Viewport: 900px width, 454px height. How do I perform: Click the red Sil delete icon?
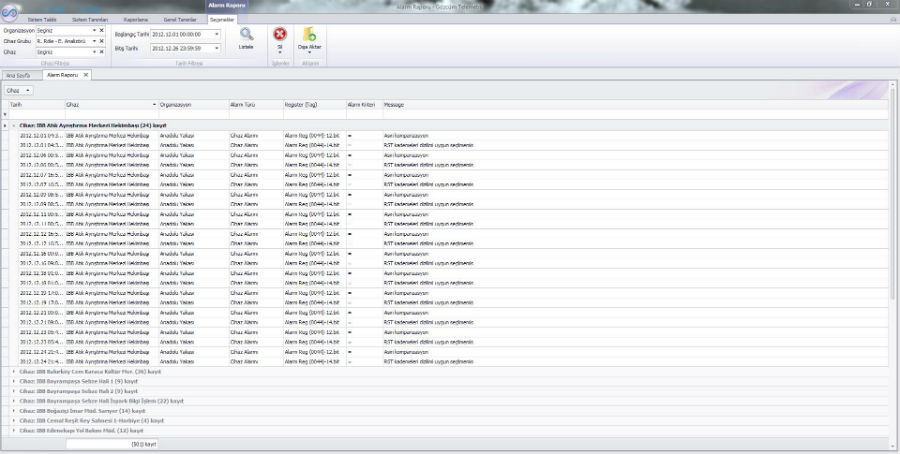(280, 35)
